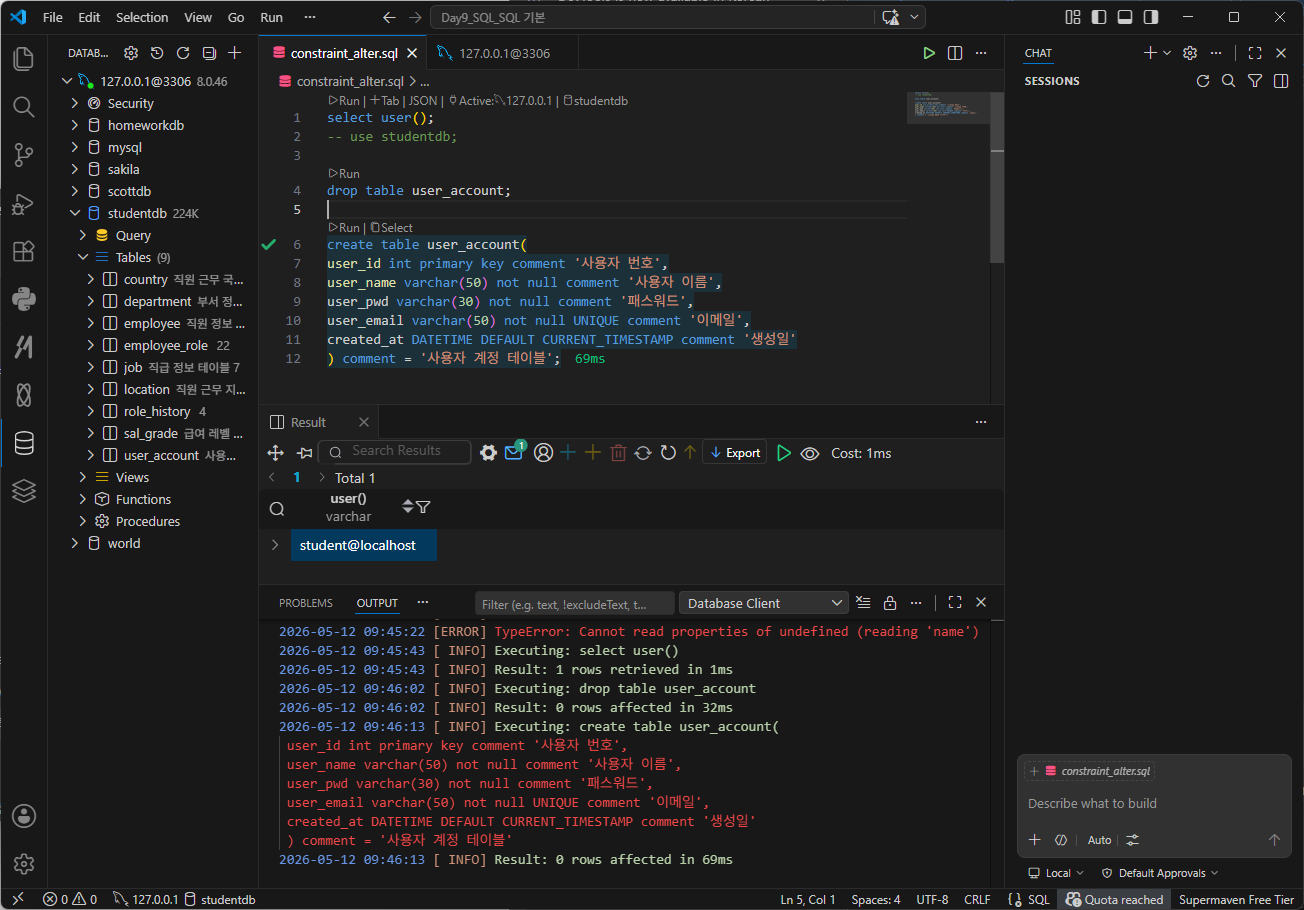Open the Accounts icon in the activity bar
Image resolution: width=1304 pixels, height=910 pixels.
(x=24, y=816)
